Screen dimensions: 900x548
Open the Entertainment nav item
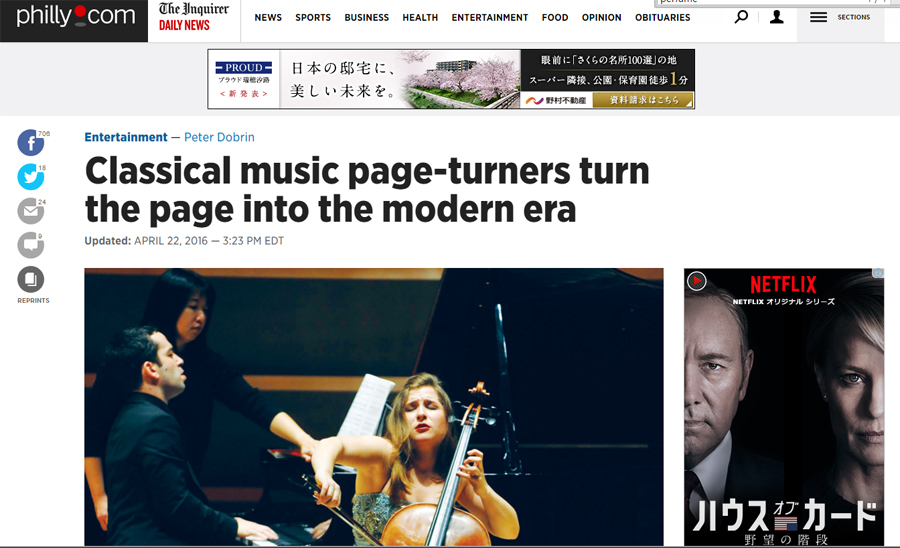click(x=490, y=18)
